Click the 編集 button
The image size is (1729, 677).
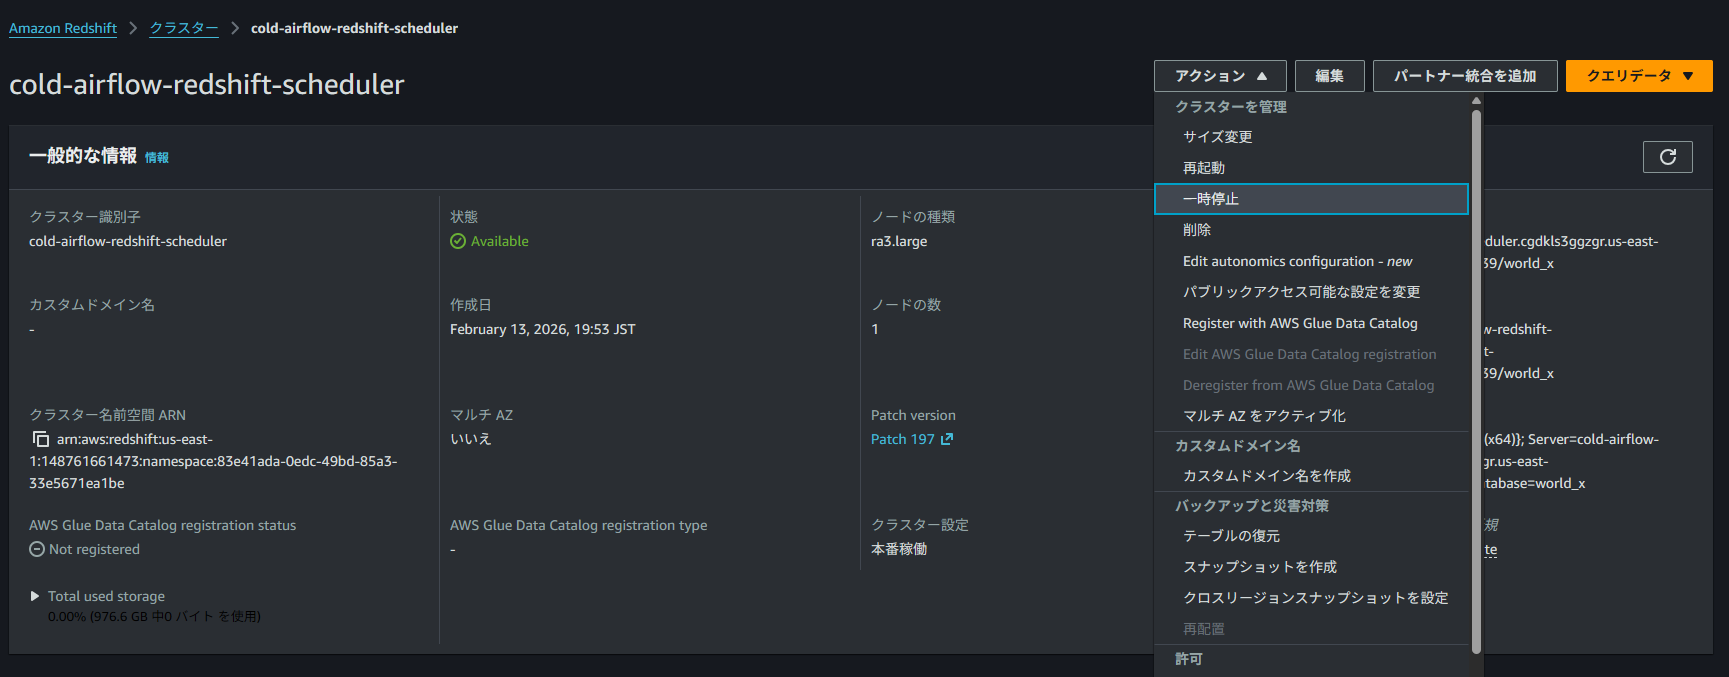point(1329,76)
